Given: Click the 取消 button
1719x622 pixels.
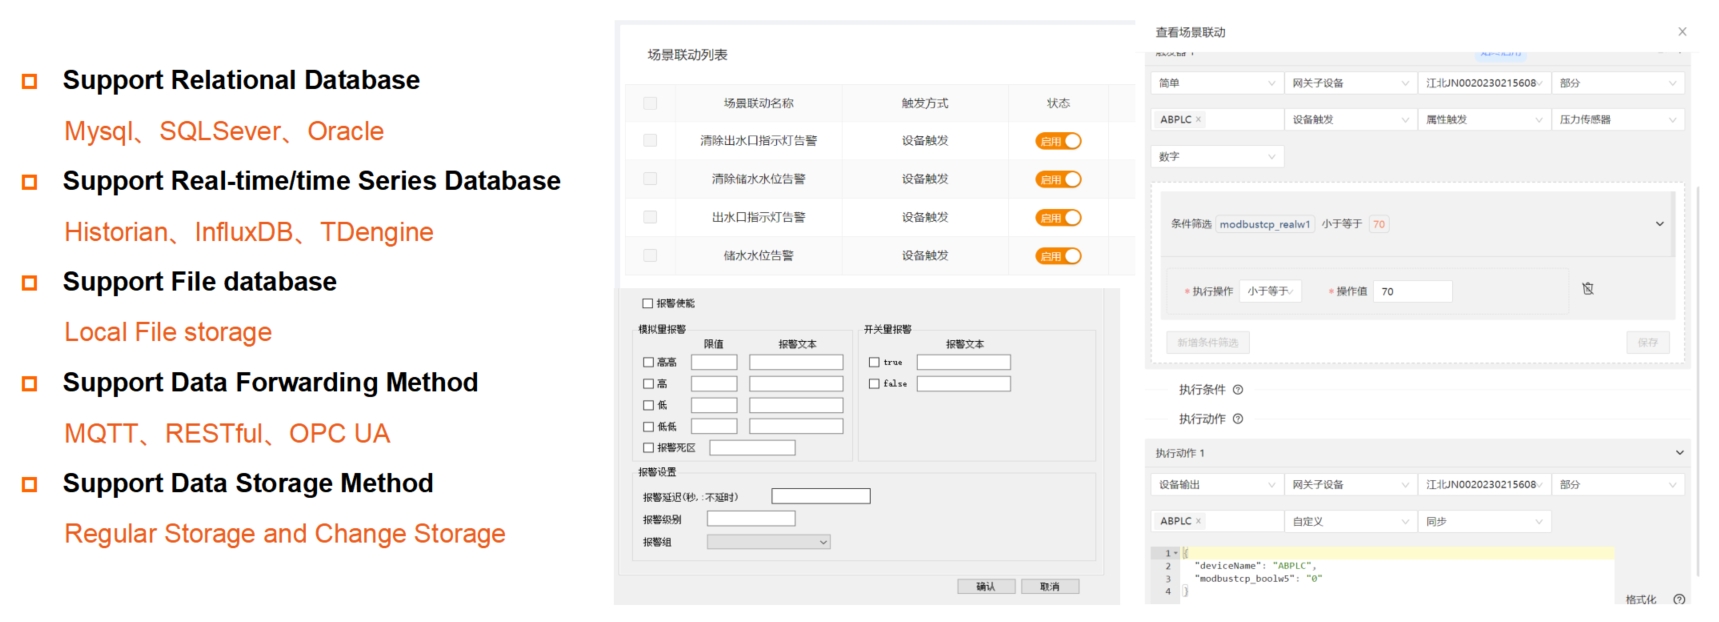Looking at the screenshot, I should pos(1049,587).
